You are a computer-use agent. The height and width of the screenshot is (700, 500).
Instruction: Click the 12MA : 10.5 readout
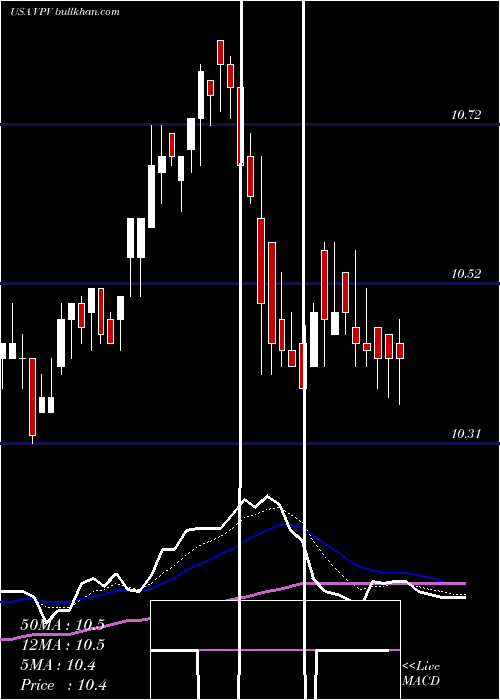[x=62, y=645]
